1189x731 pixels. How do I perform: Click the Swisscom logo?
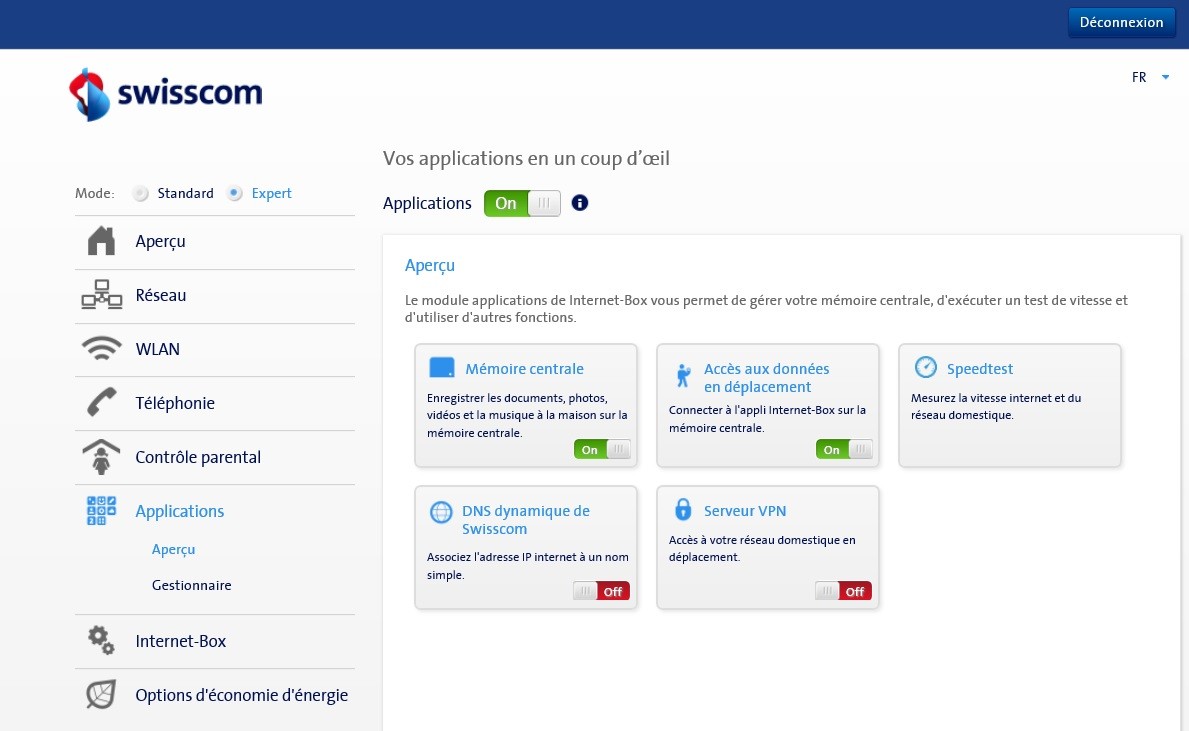point(165,94)
